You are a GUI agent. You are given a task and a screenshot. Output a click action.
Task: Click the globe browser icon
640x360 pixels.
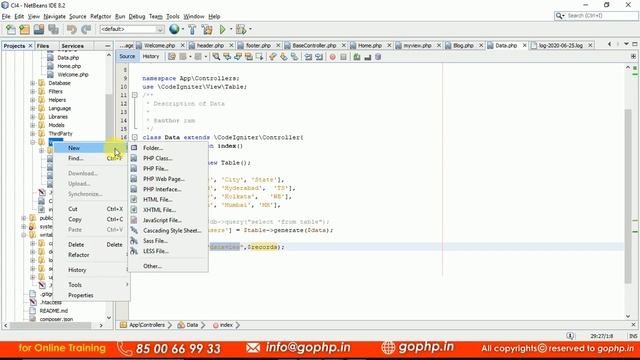[174, 29]
